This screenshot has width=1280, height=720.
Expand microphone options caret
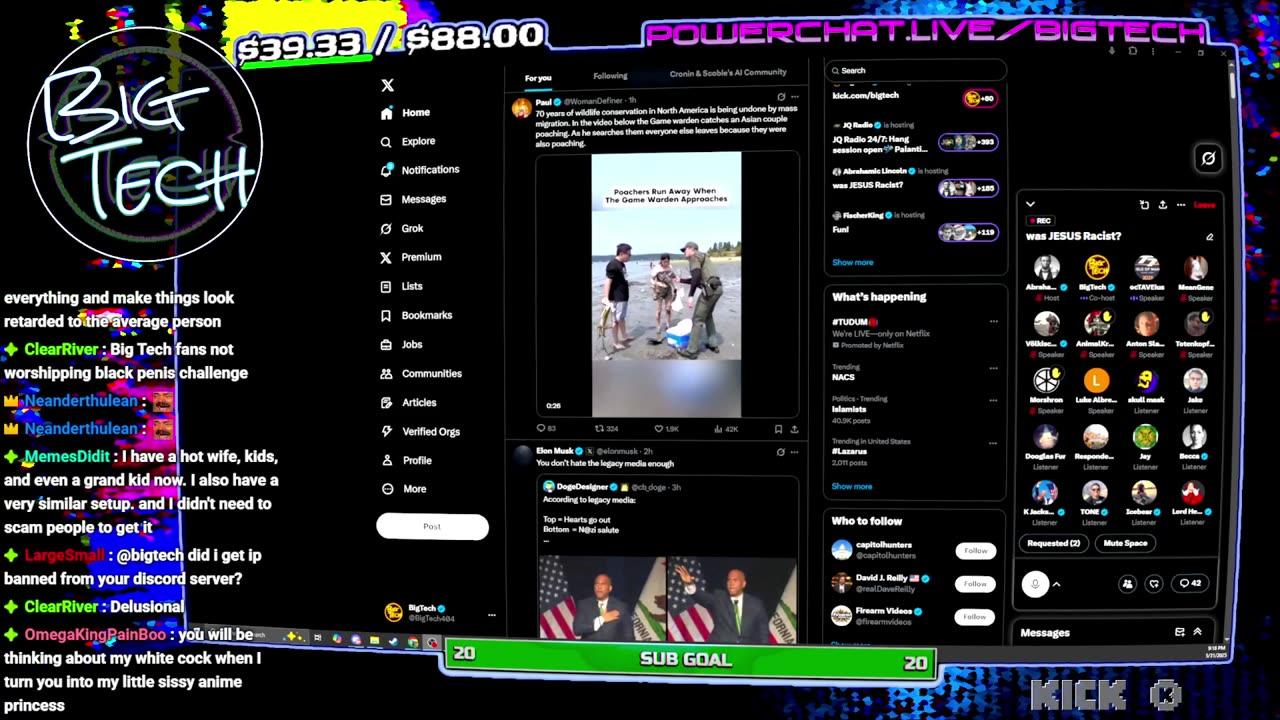pyautogui.click(x=1056, y=584)
